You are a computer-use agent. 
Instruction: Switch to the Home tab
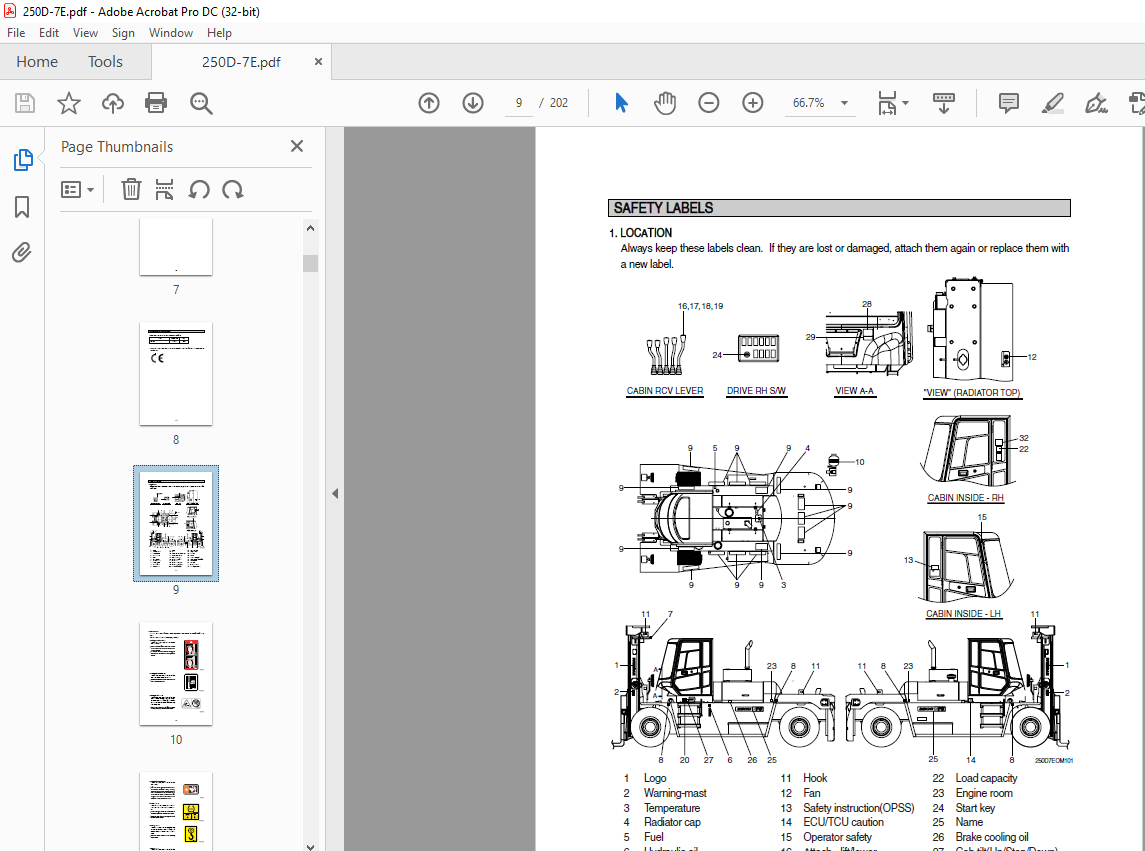pos(37,62)
